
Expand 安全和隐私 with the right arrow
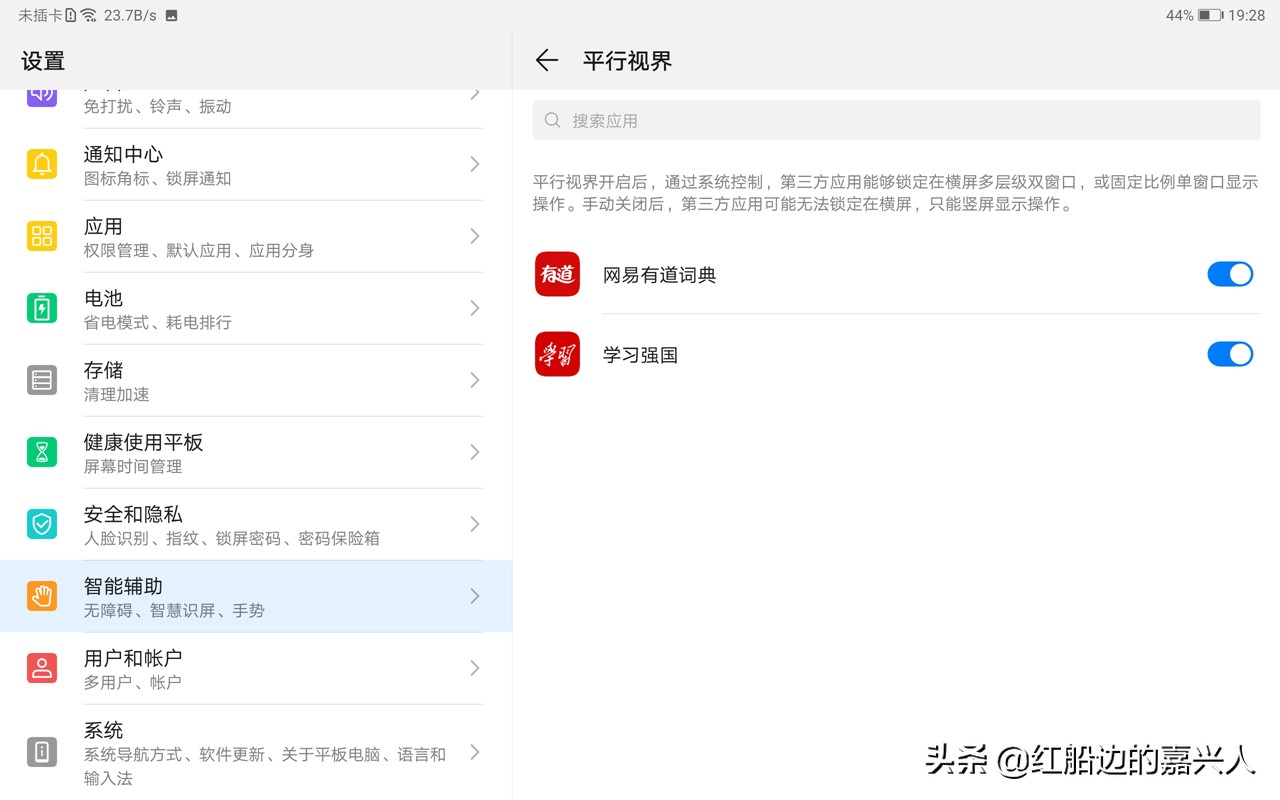(474, 525)
